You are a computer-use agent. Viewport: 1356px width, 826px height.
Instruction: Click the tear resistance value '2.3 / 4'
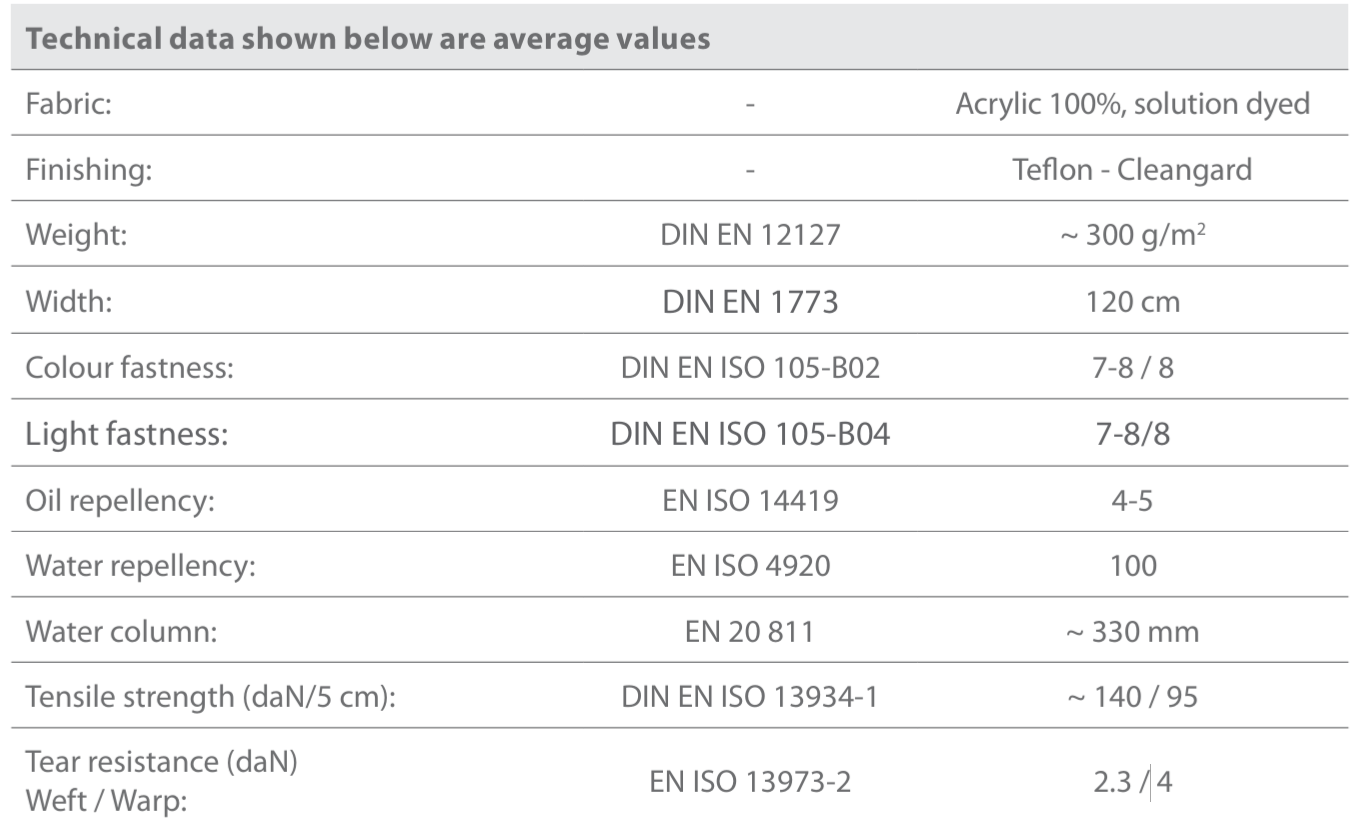tap(1132, 780)
